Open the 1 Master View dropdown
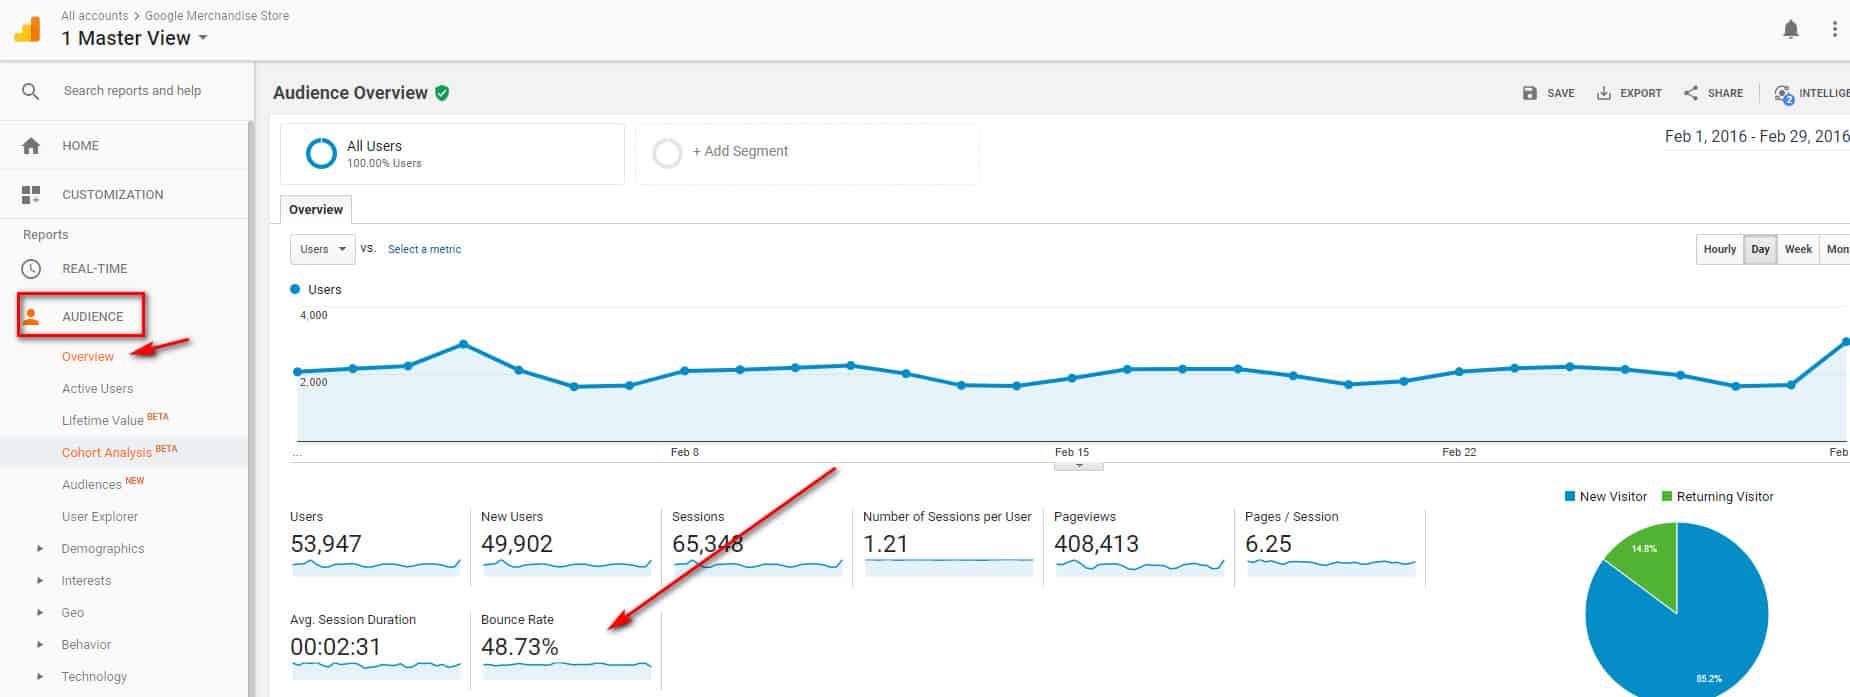 pos(135,38)
